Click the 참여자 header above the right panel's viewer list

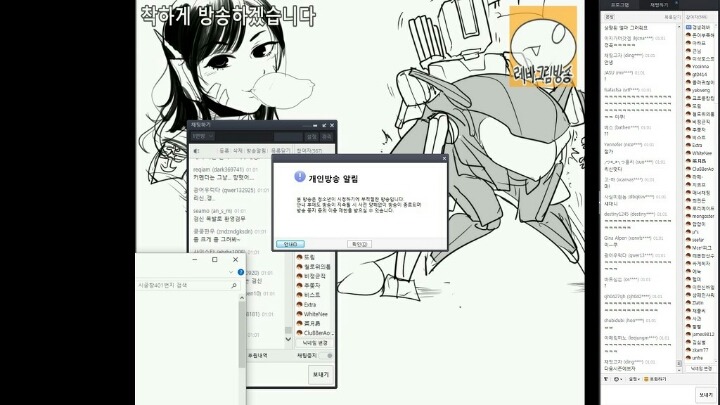click(697, 17)
